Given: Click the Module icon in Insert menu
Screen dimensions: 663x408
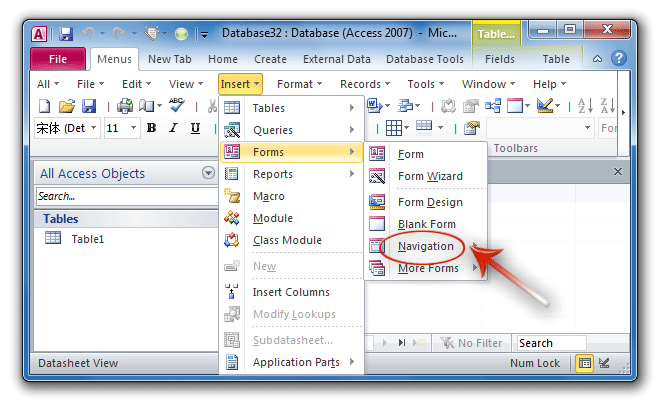Looking at the screenshot, I should (232, 218).
